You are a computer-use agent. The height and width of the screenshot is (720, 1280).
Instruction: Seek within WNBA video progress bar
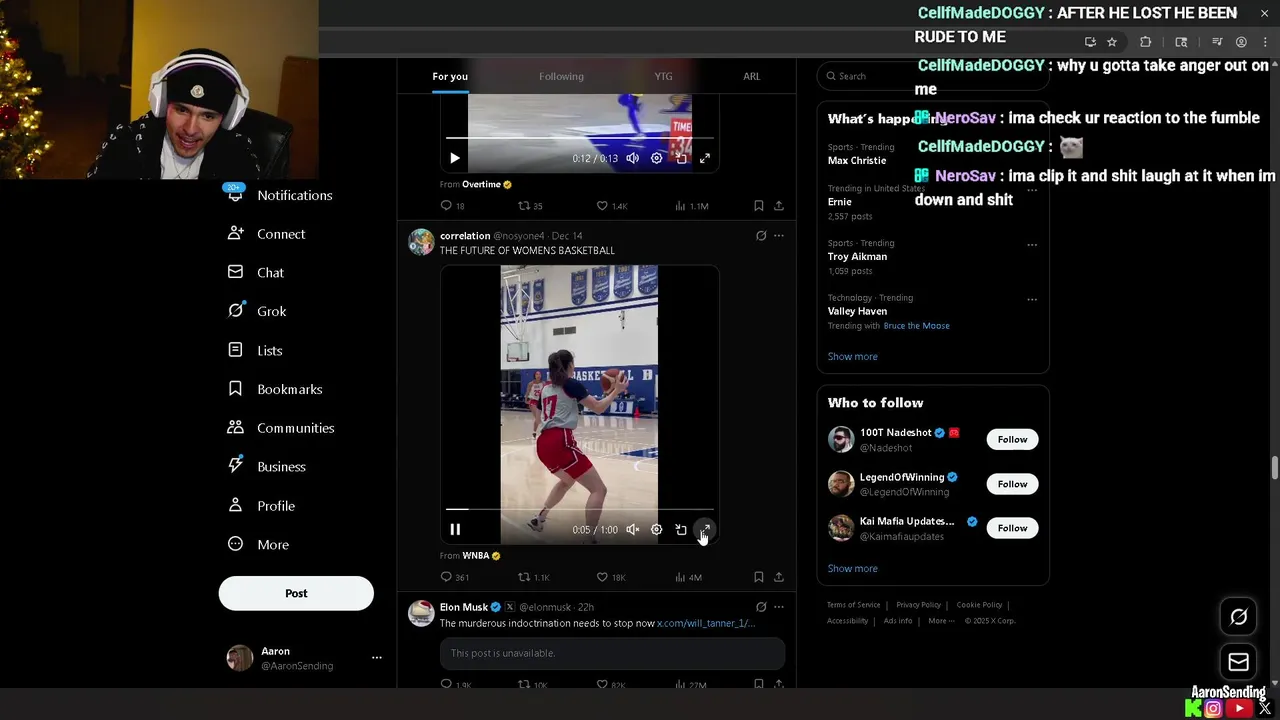pos(580,509)
